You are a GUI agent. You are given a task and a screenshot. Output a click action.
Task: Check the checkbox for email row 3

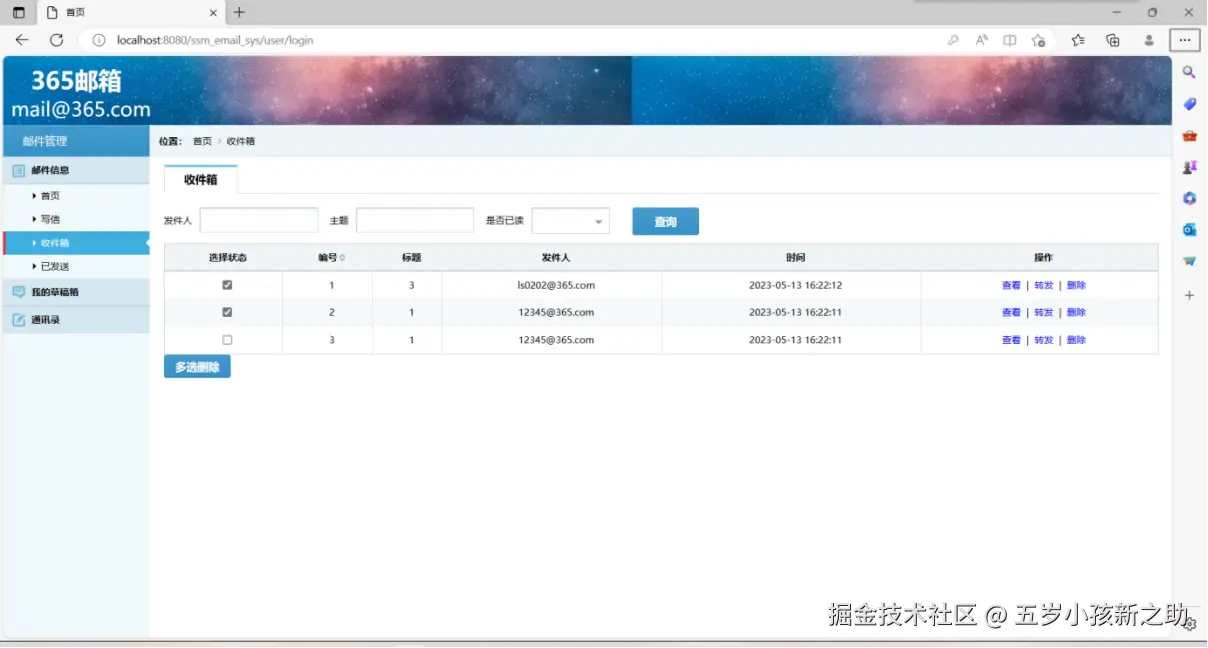click(x=227, y=339)
